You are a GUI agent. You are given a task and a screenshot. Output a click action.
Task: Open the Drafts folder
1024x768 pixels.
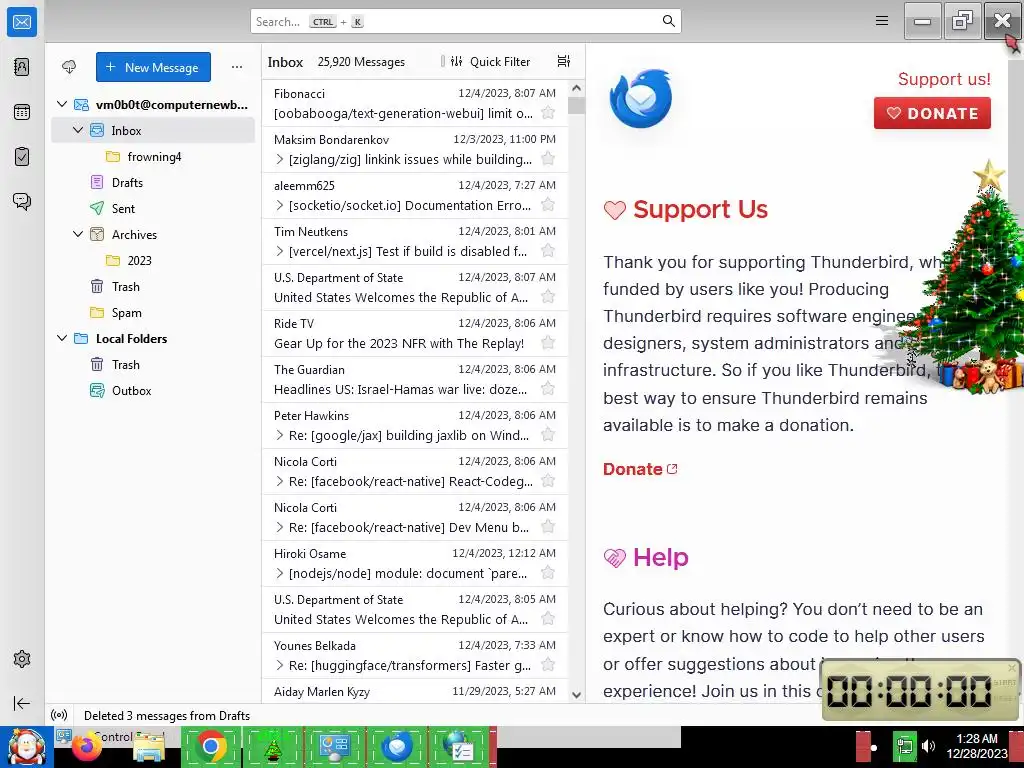(153, 183)
